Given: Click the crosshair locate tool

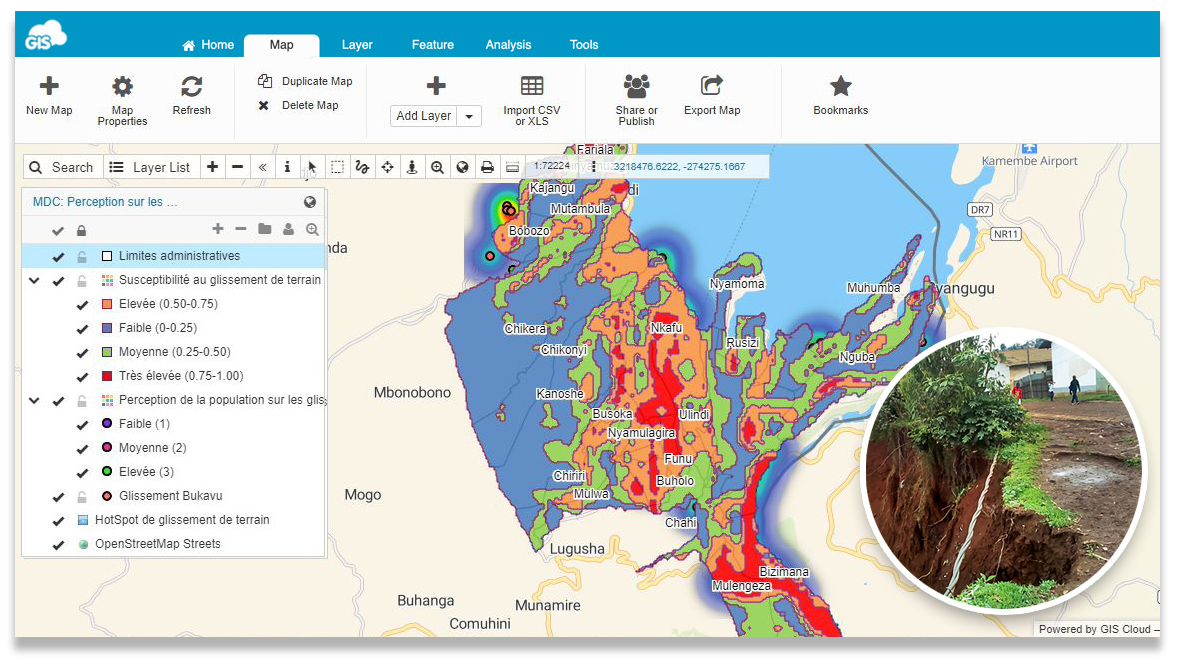Looking at the screenshot, I should click(387, 167).
